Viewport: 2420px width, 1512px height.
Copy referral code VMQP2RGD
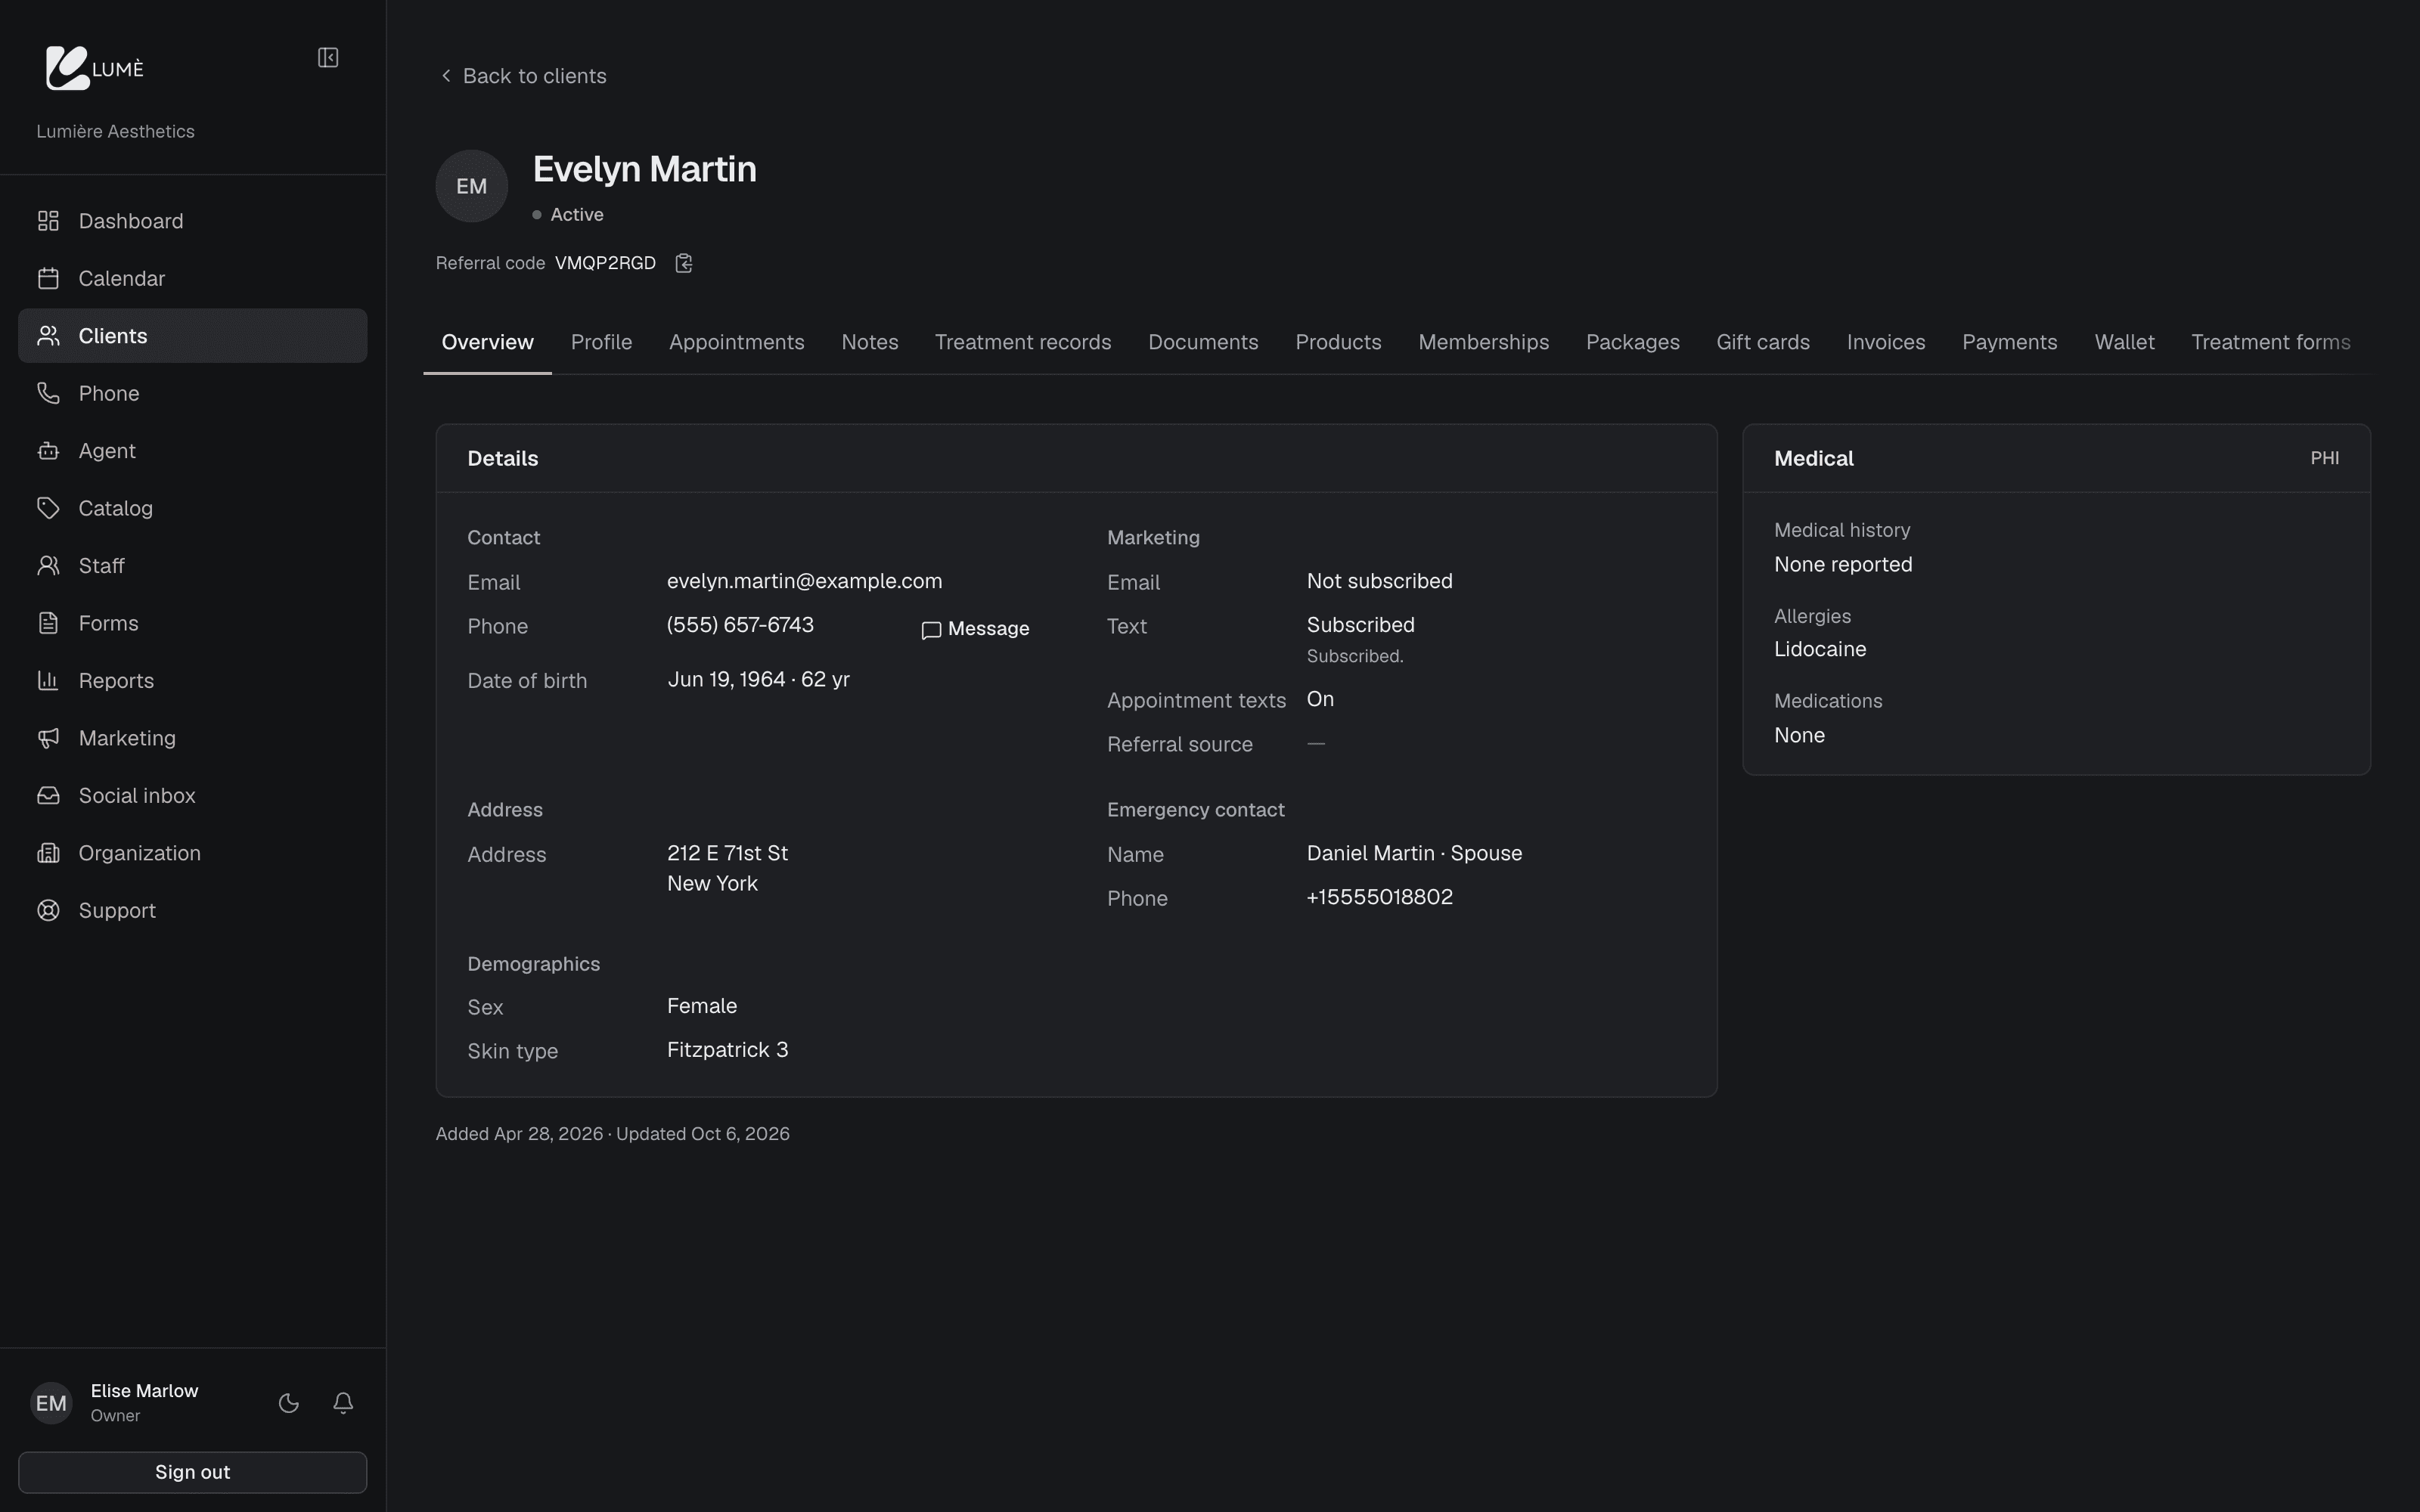[684, 263]
